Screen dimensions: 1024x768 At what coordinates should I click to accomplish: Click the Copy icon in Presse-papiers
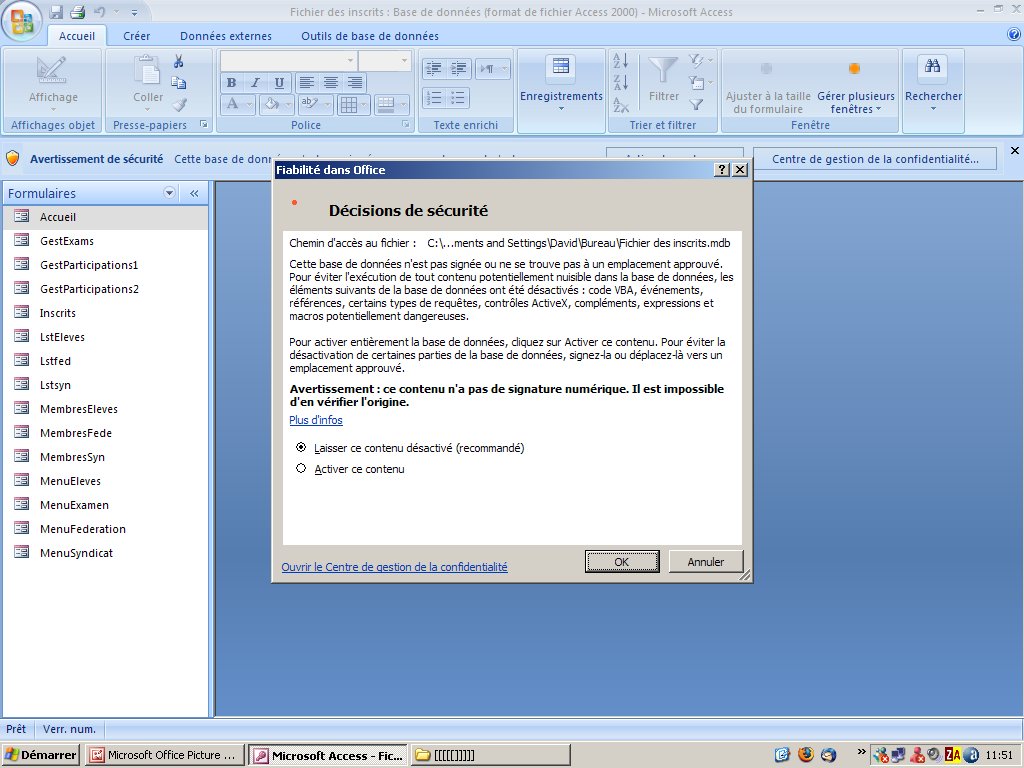(x=178, y=83)
